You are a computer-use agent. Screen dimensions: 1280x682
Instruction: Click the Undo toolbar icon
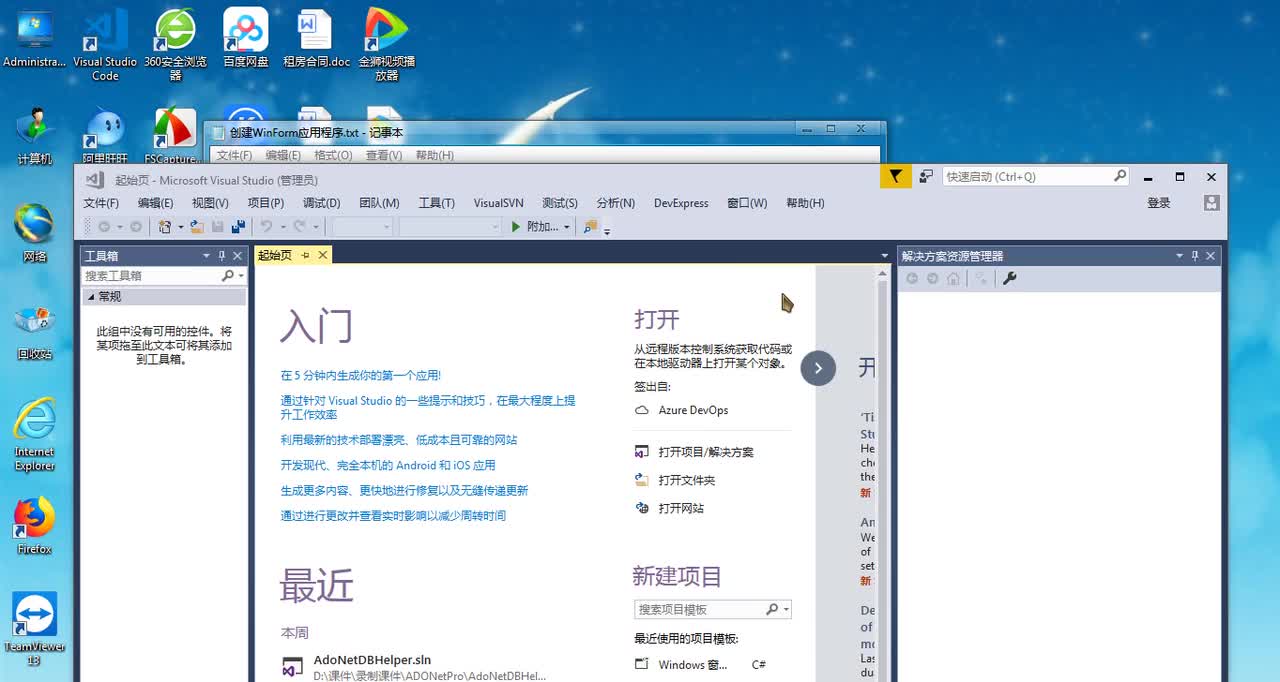[266, 227]
